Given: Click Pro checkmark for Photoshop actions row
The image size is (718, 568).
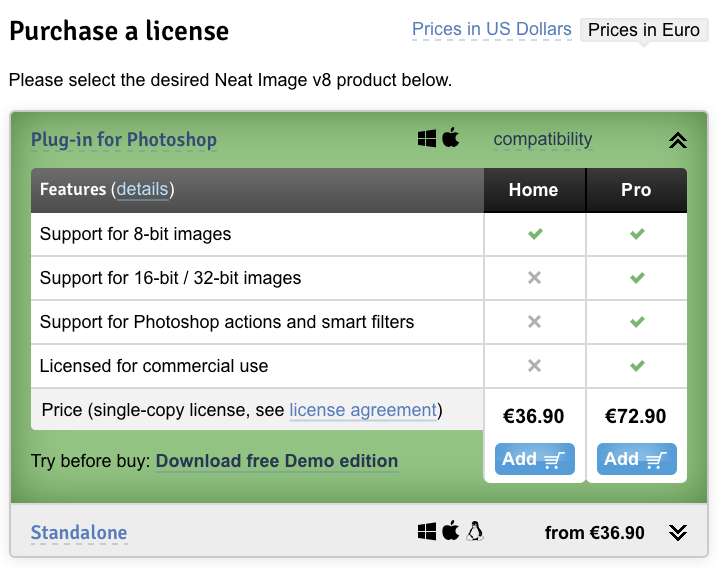Looking at the screenshot, I should coord(637,322).
